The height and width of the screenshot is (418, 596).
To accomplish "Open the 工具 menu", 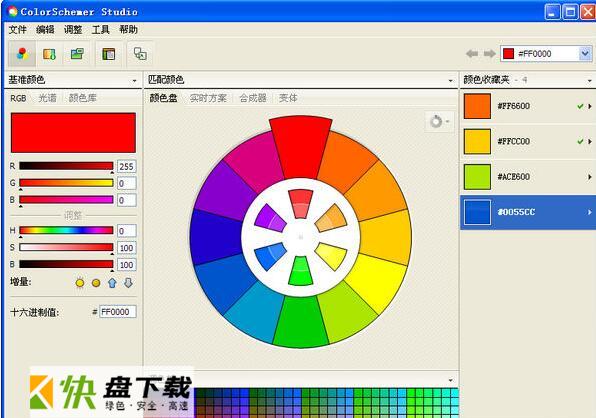I will click(x=101, y=30).
